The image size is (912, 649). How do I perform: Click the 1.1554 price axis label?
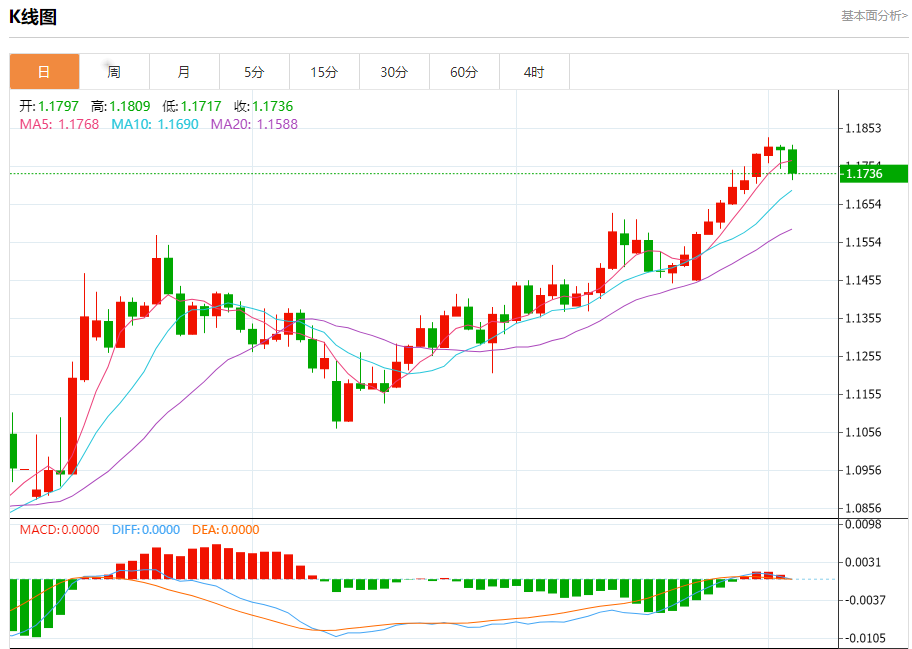(x=863, y=242)
